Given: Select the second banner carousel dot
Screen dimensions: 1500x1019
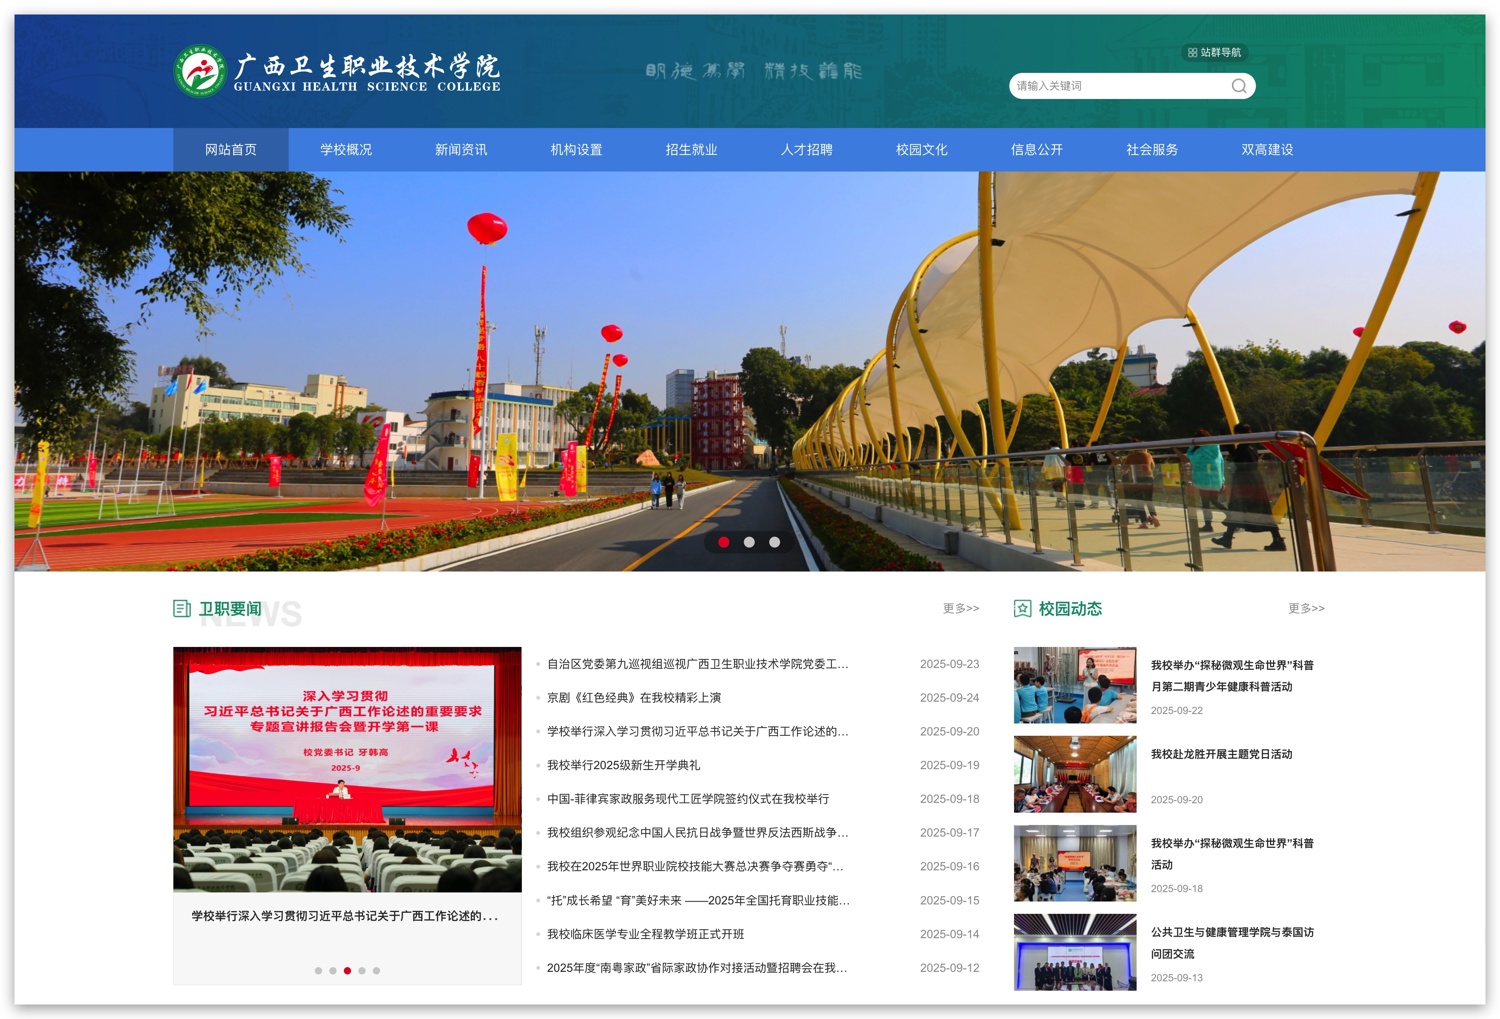Looking at the screenshot, I should [749, 542].
